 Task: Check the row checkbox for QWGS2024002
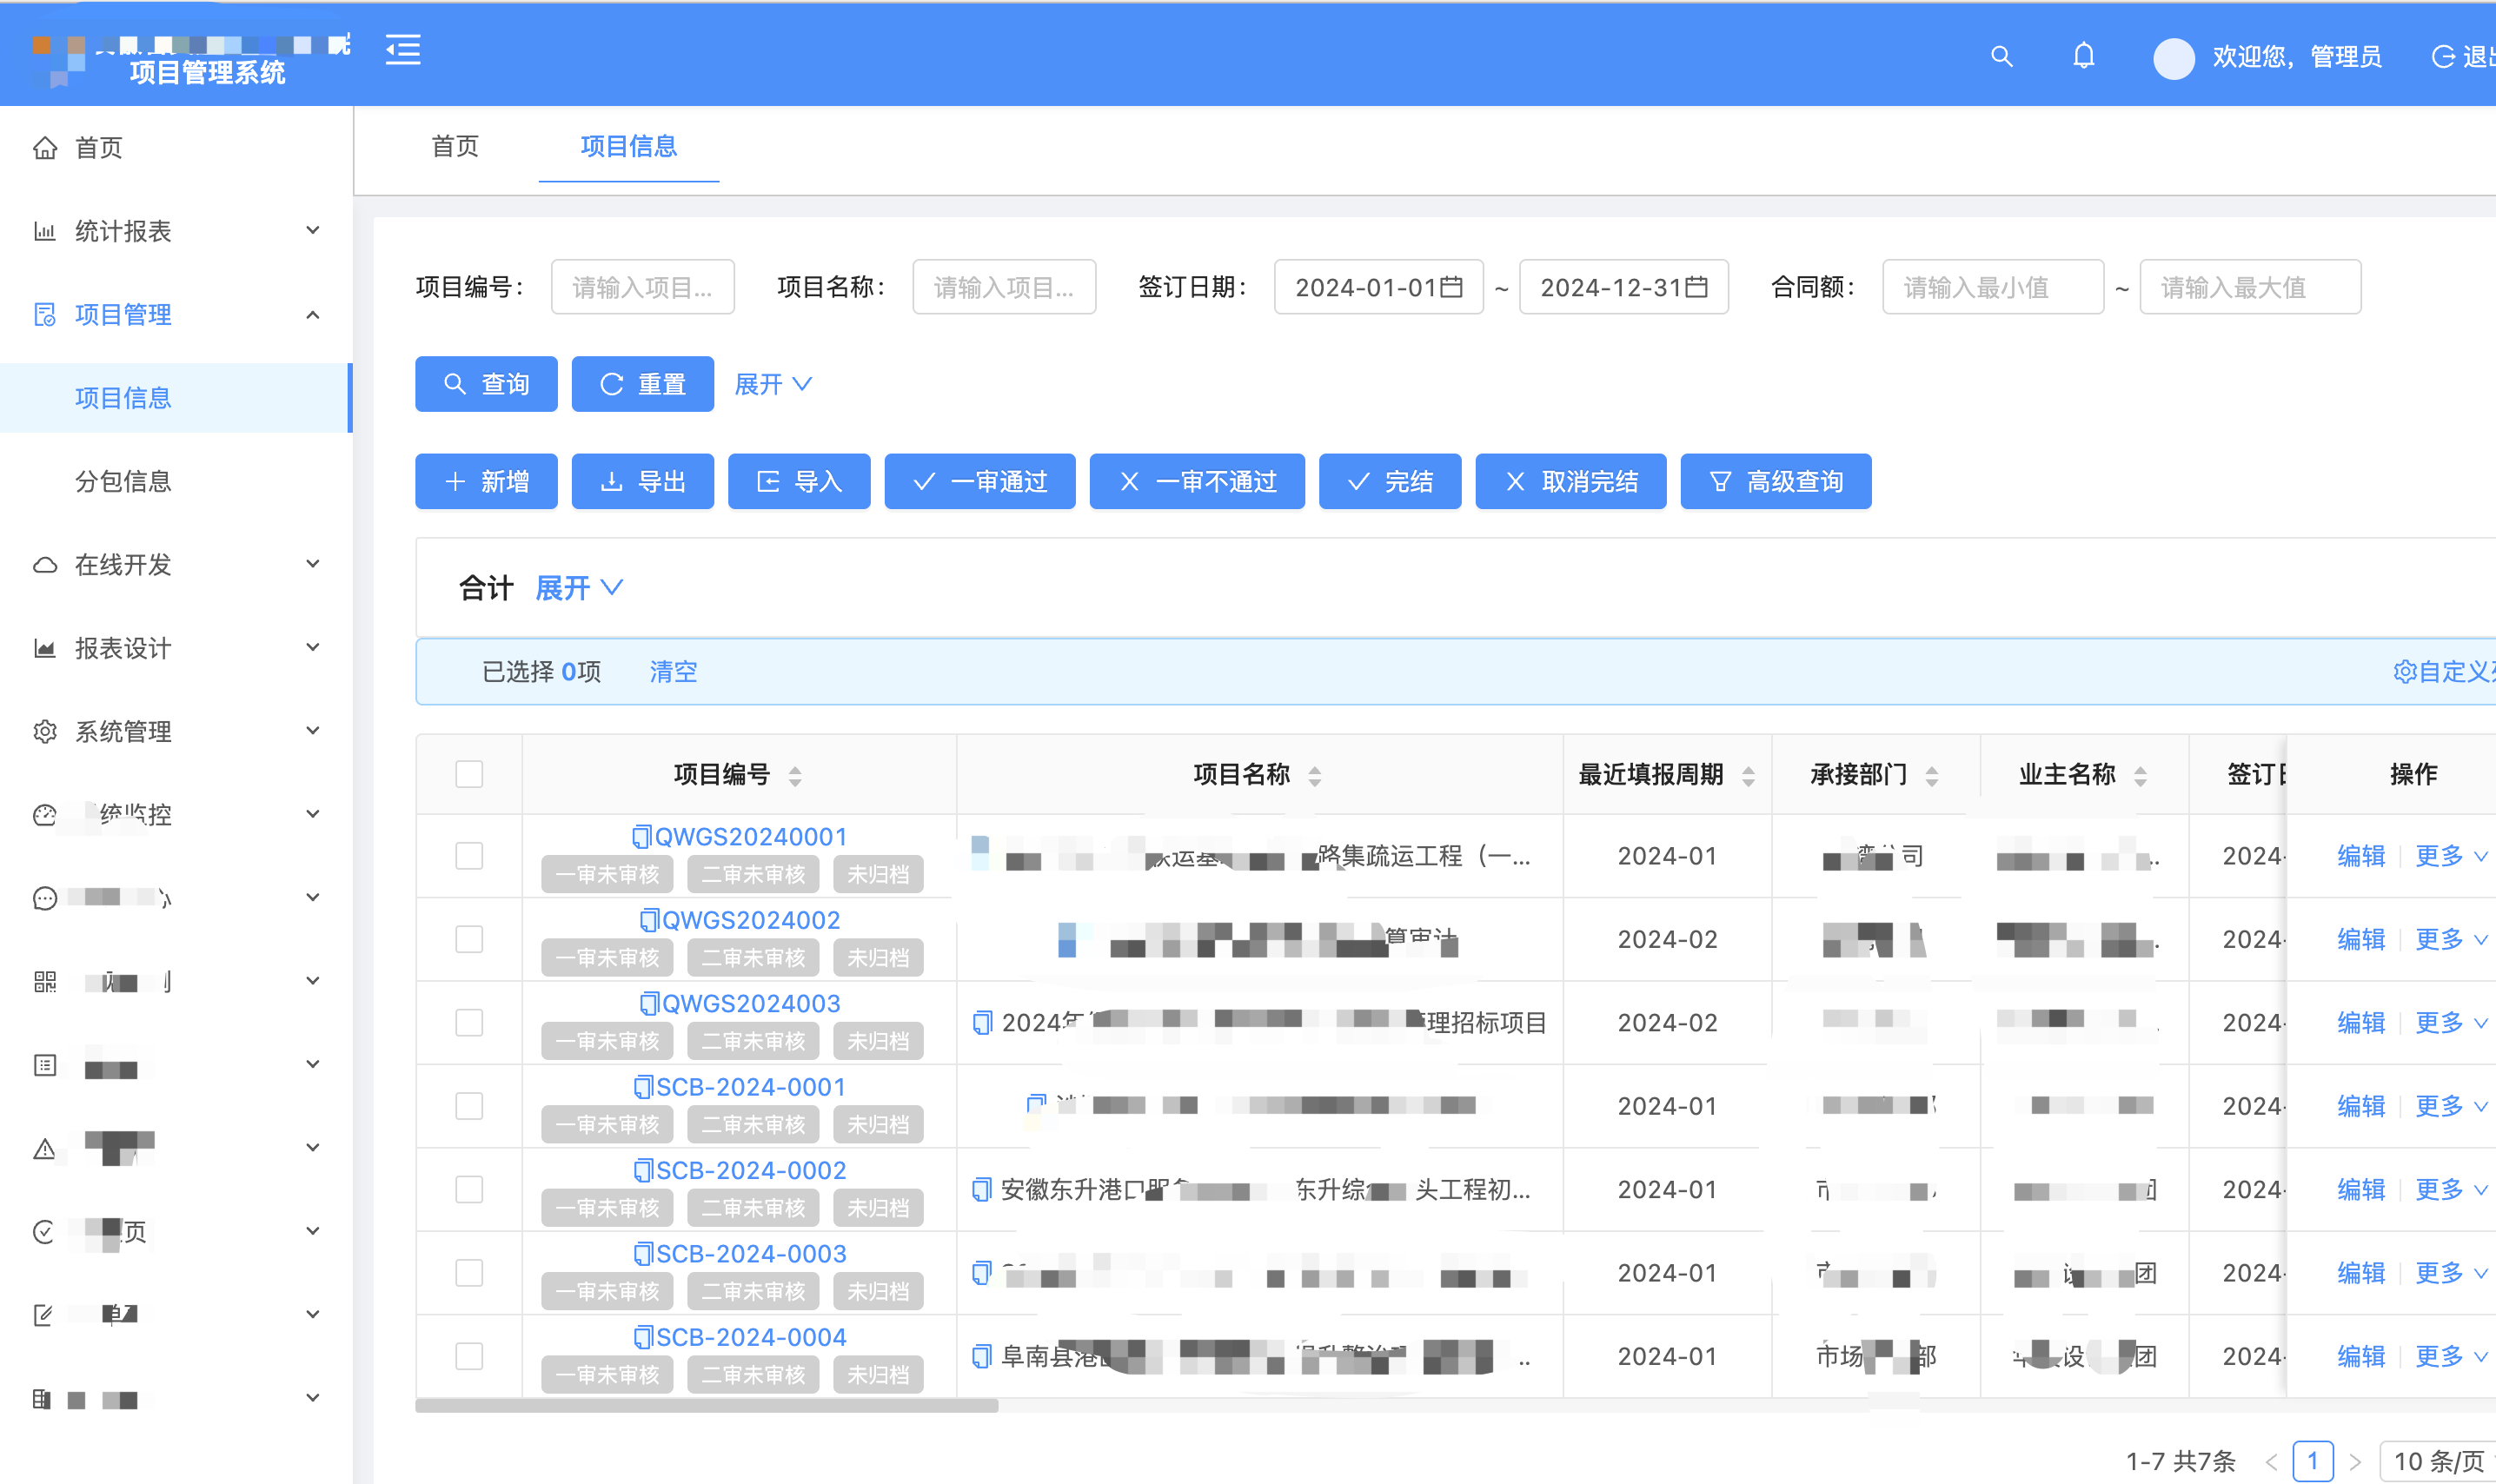pyautogui.click(x=469, y=939)
